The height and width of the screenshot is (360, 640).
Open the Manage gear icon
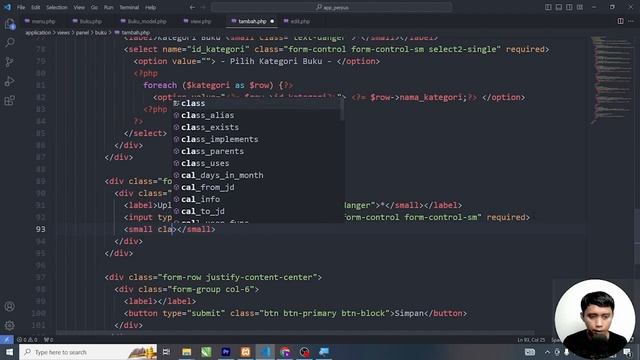(10, 325)
